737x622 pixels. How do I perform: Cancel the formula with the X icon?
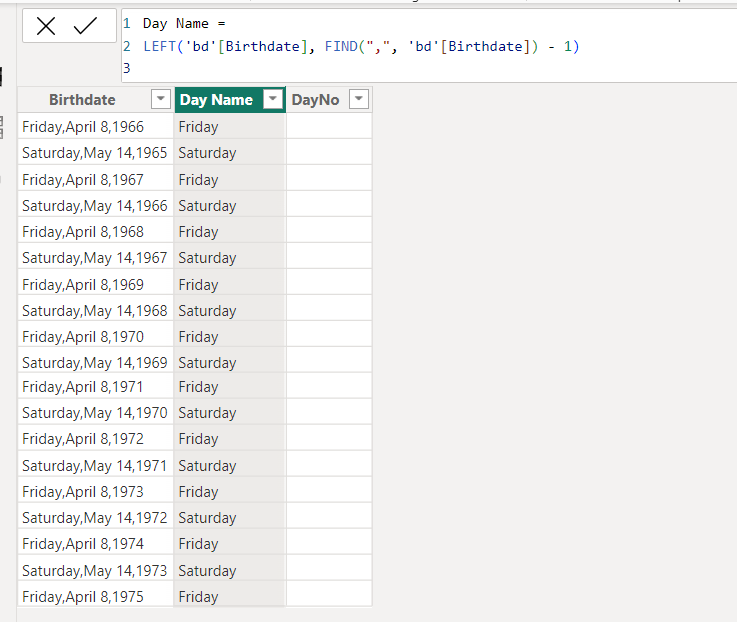click(x=46, y=26)
